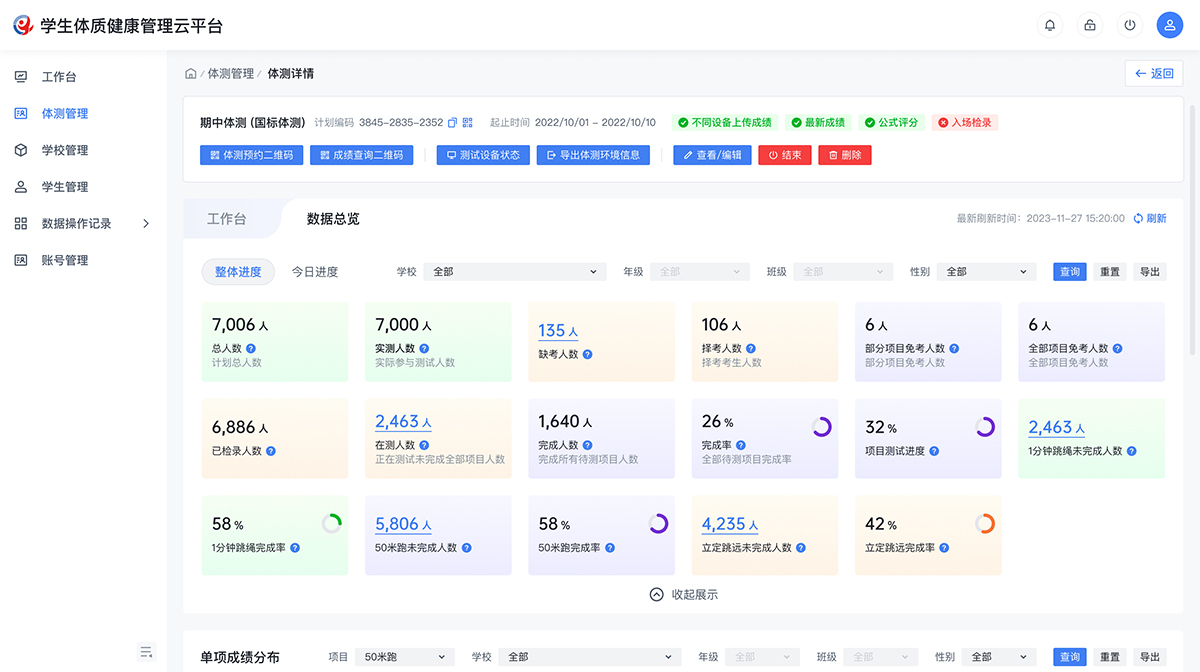Open the 性别 dropdown in 单项成绩分布

click(999, 657)
